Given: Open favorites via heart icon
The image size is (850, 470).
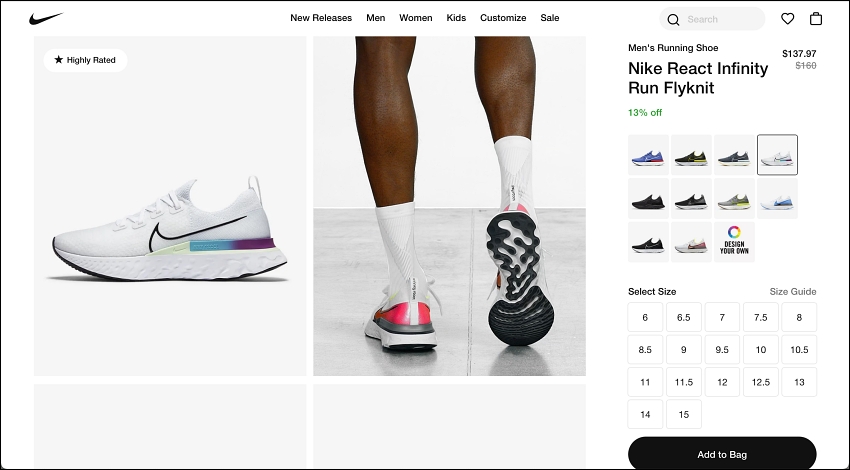Looking at the screenshot, I should (787, 18).
